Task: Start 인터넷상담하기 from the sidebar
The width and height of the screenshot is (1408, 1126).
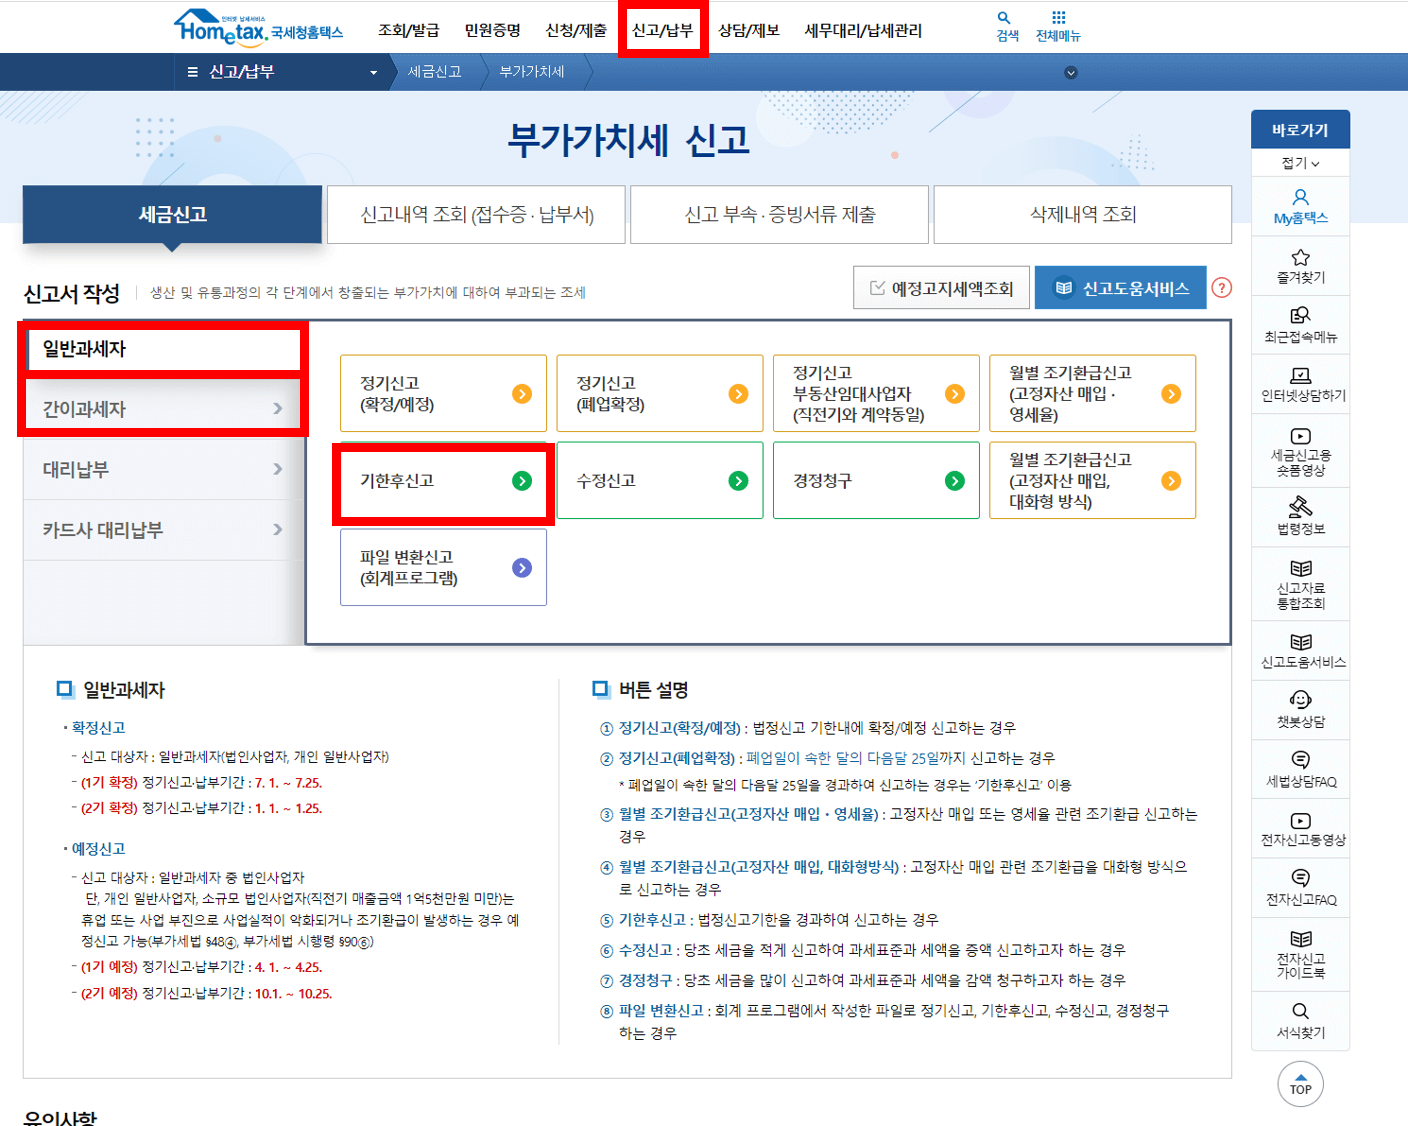Action: point(1300,385)
